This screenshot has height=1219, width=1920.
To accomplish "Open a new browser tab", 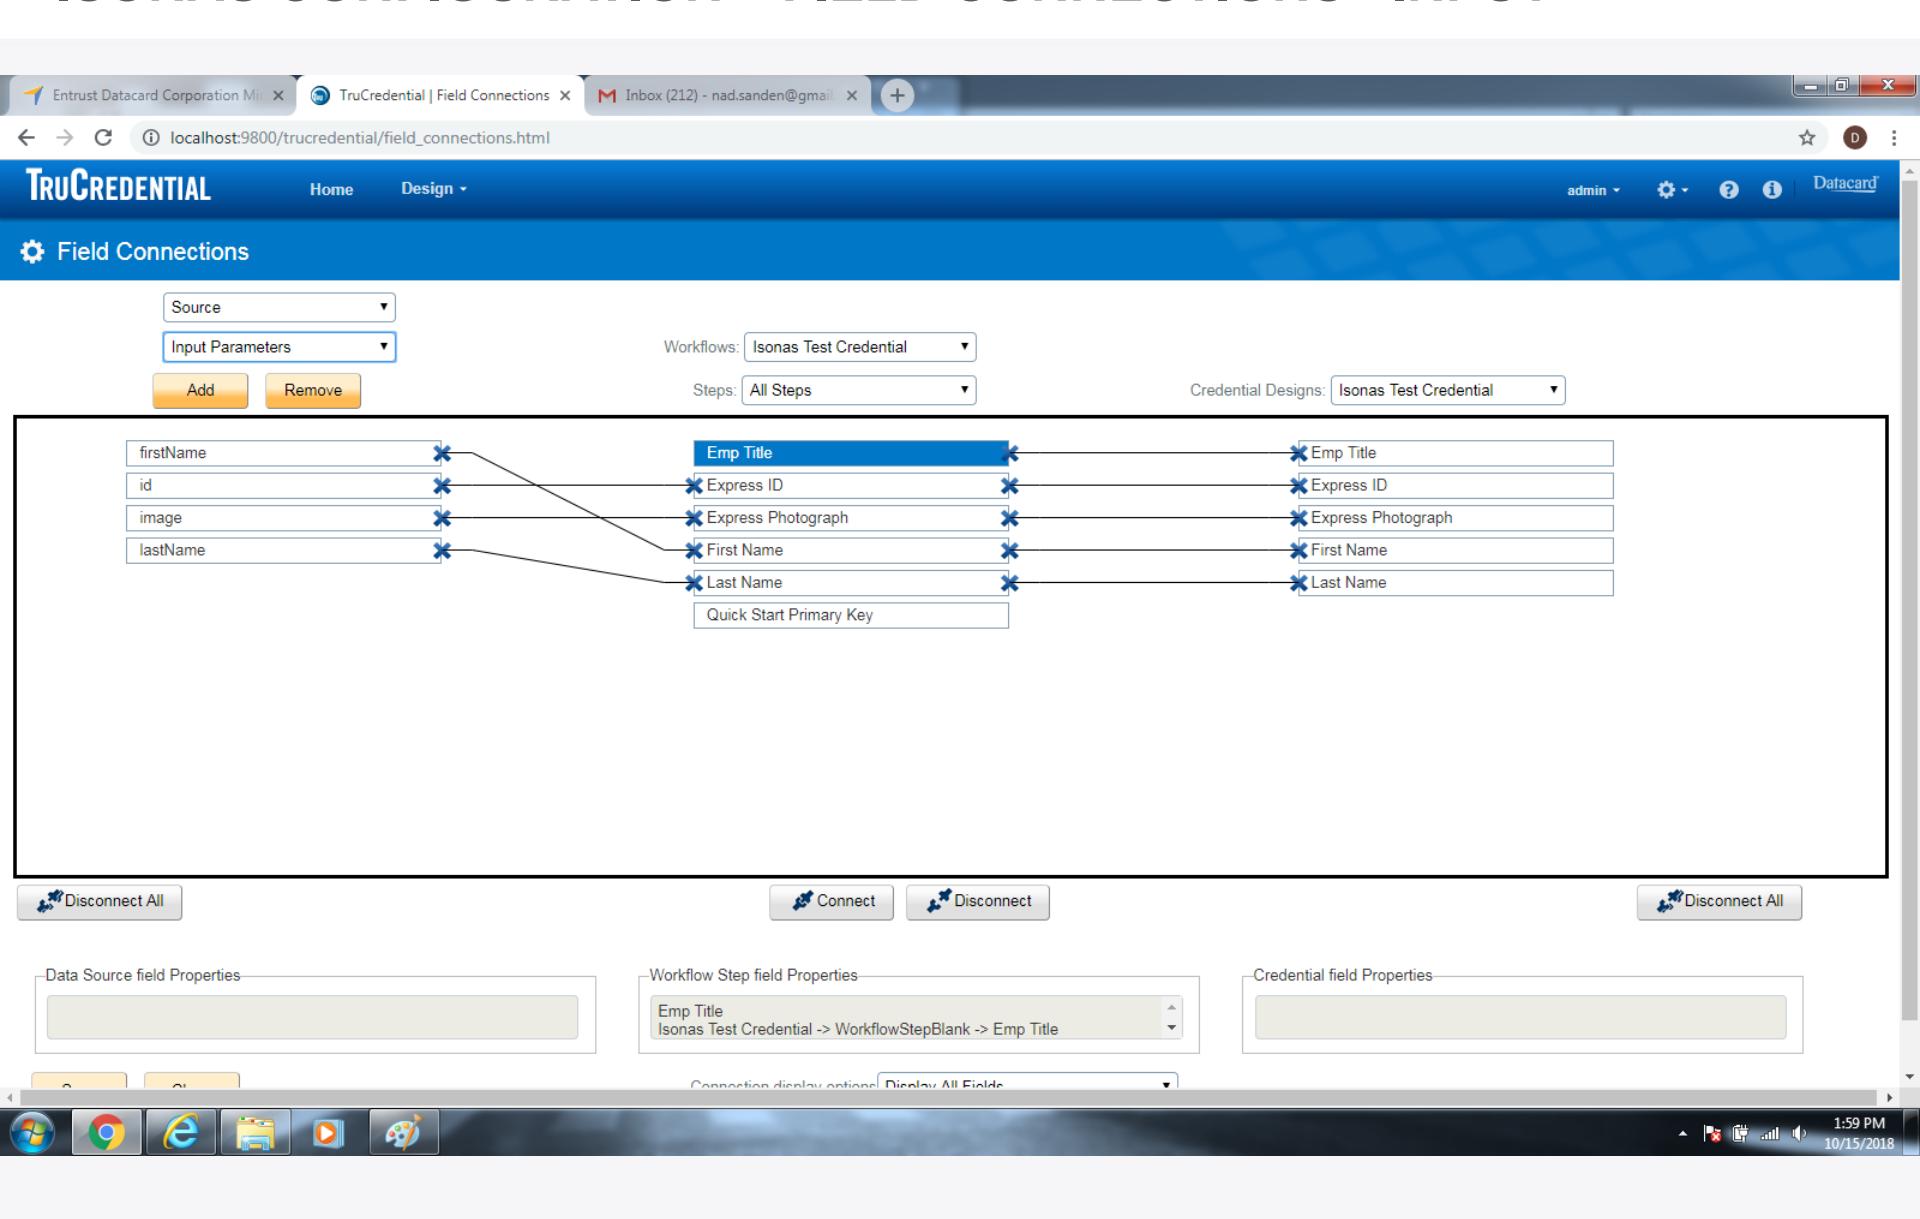I will pos(897,95).
